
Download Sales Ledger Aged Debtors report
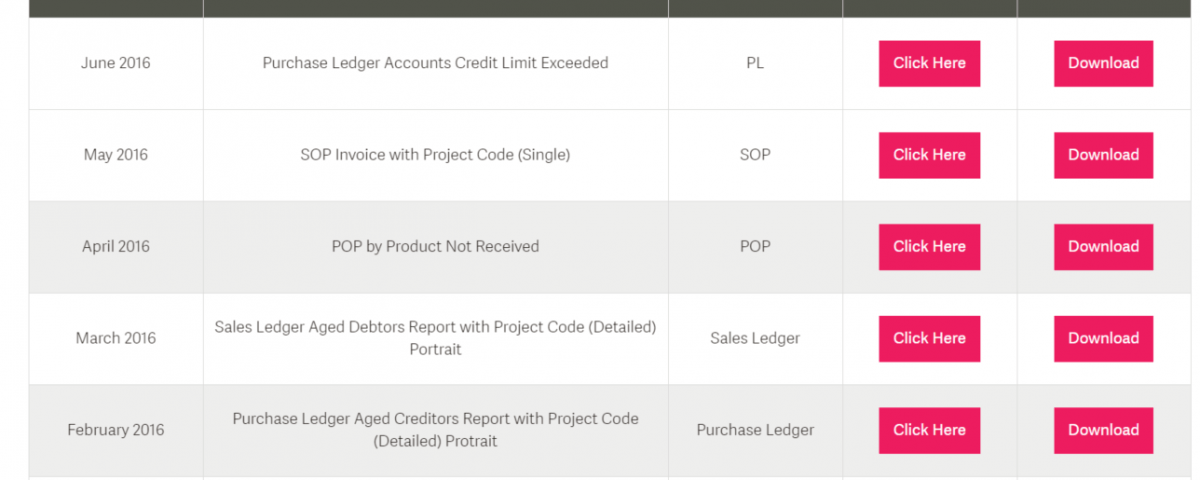[1103, 338]
